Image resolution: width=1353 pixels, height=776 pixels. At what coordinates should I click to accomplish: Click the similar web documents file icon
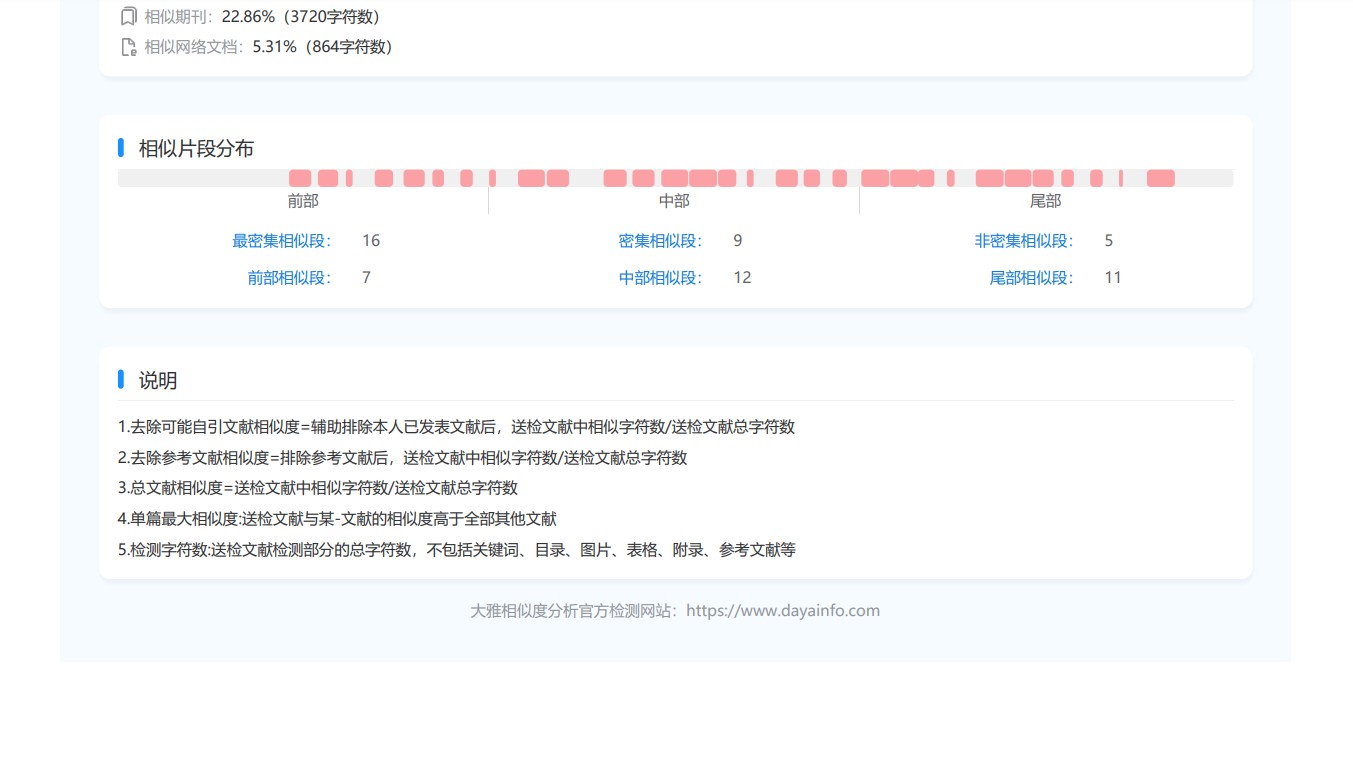(128, 47)
